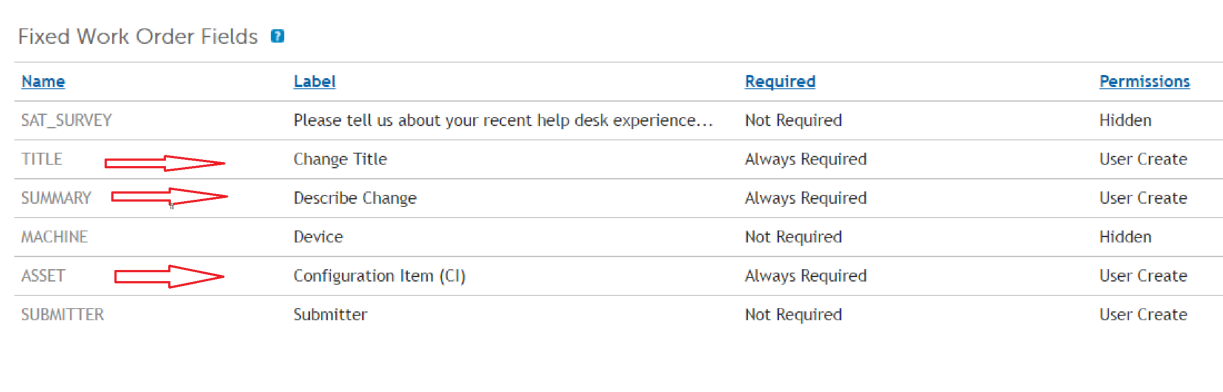The height and width of the screenshot is (392, 1223).
Task: Click User Create in the ASSET row
Action: coord(1143,276)
